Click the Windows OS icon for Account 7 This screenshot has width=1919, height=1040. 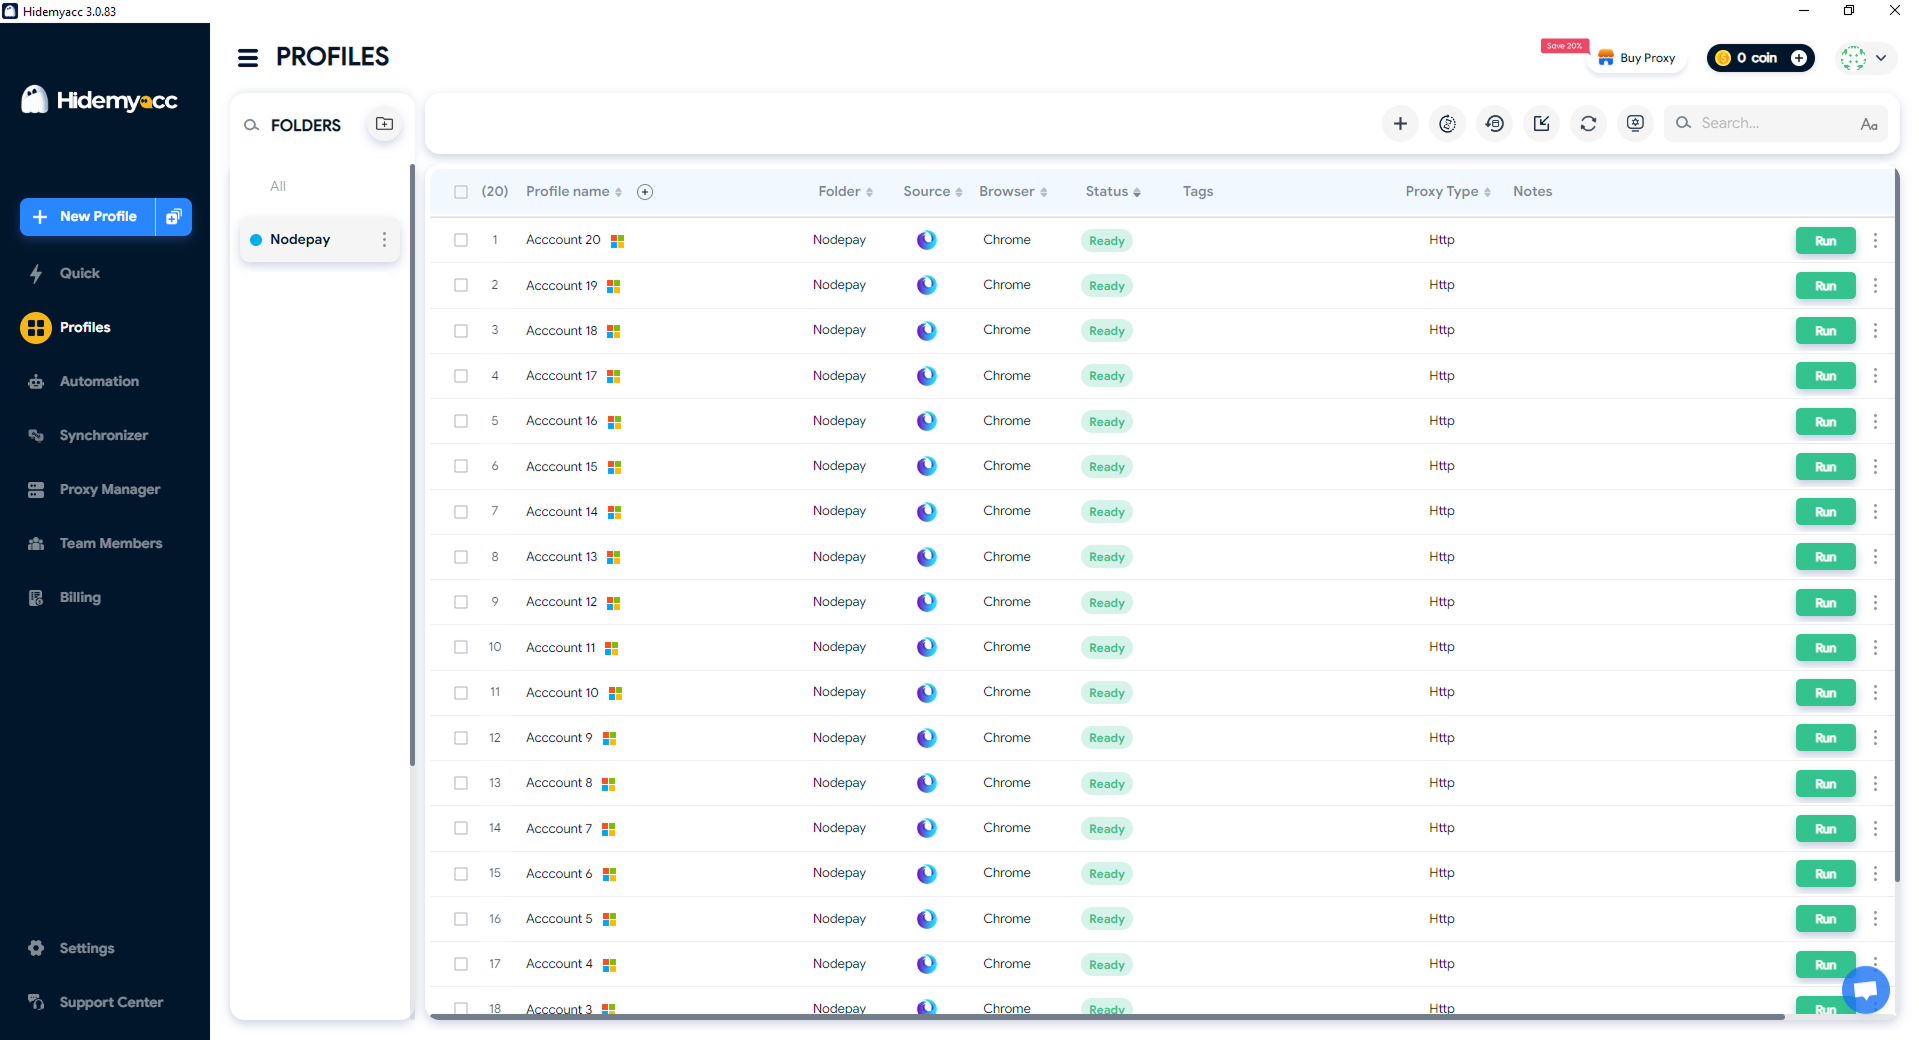coord(609,829)
